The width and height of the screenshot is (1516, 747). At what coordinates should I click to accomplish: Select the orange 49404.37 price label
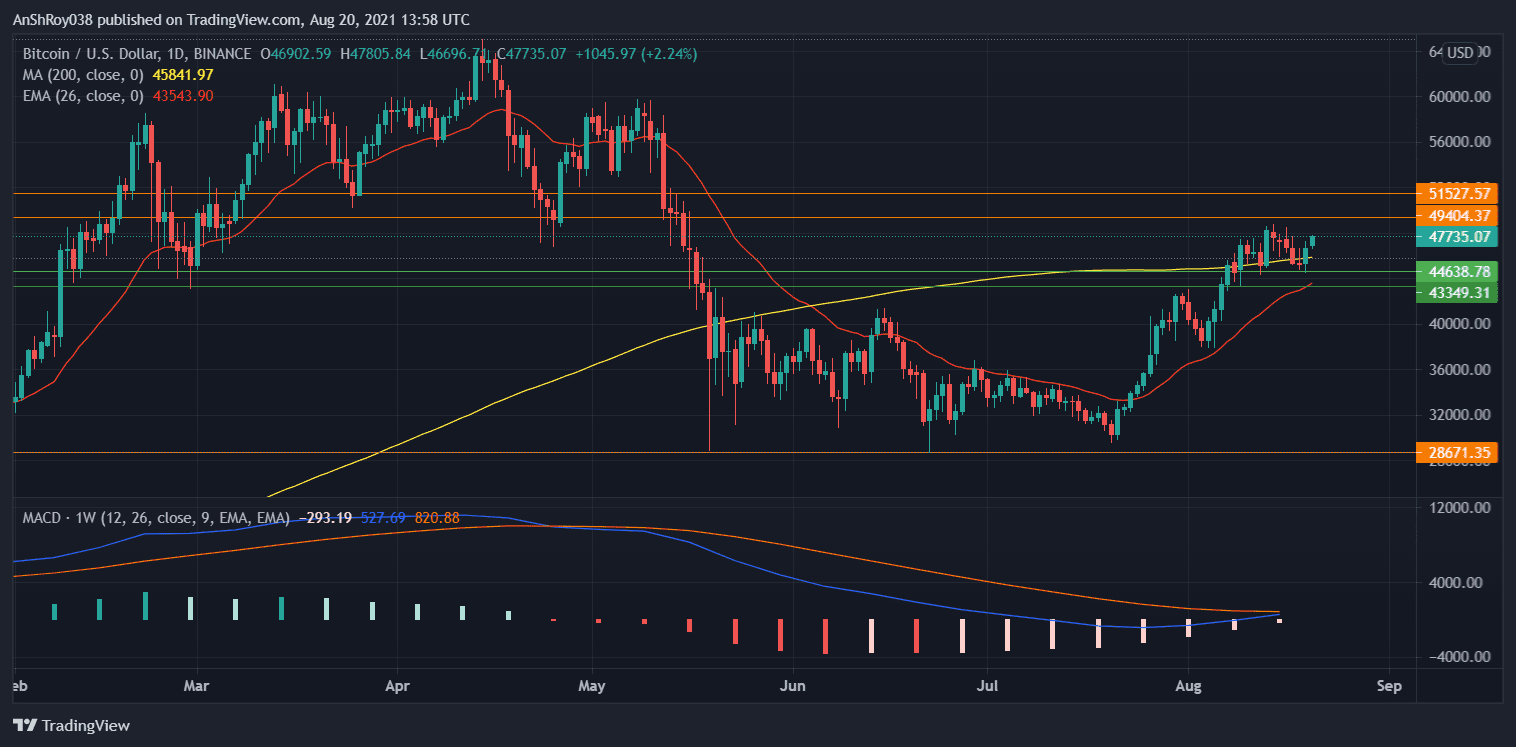click(x=1459, y=216)
